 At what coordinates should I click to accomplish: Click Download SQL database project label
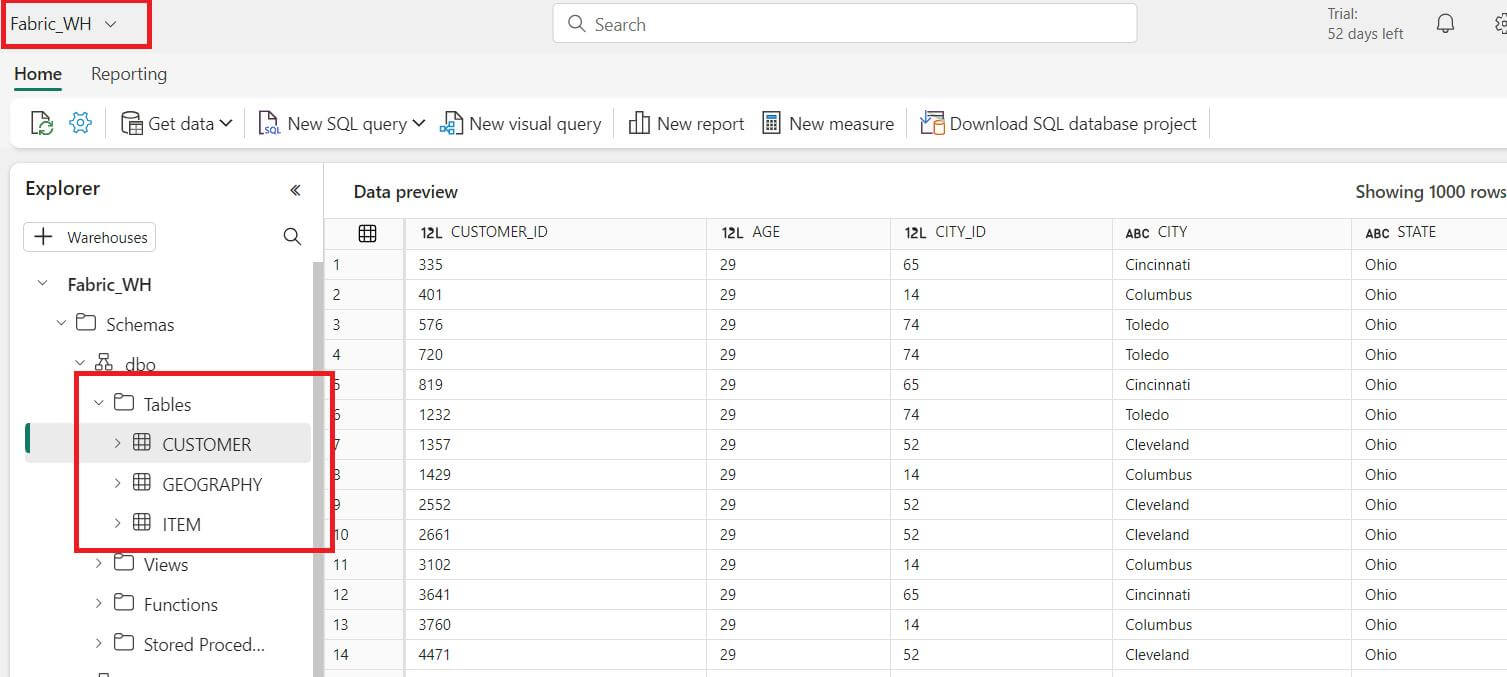(x=1073, y=123)
